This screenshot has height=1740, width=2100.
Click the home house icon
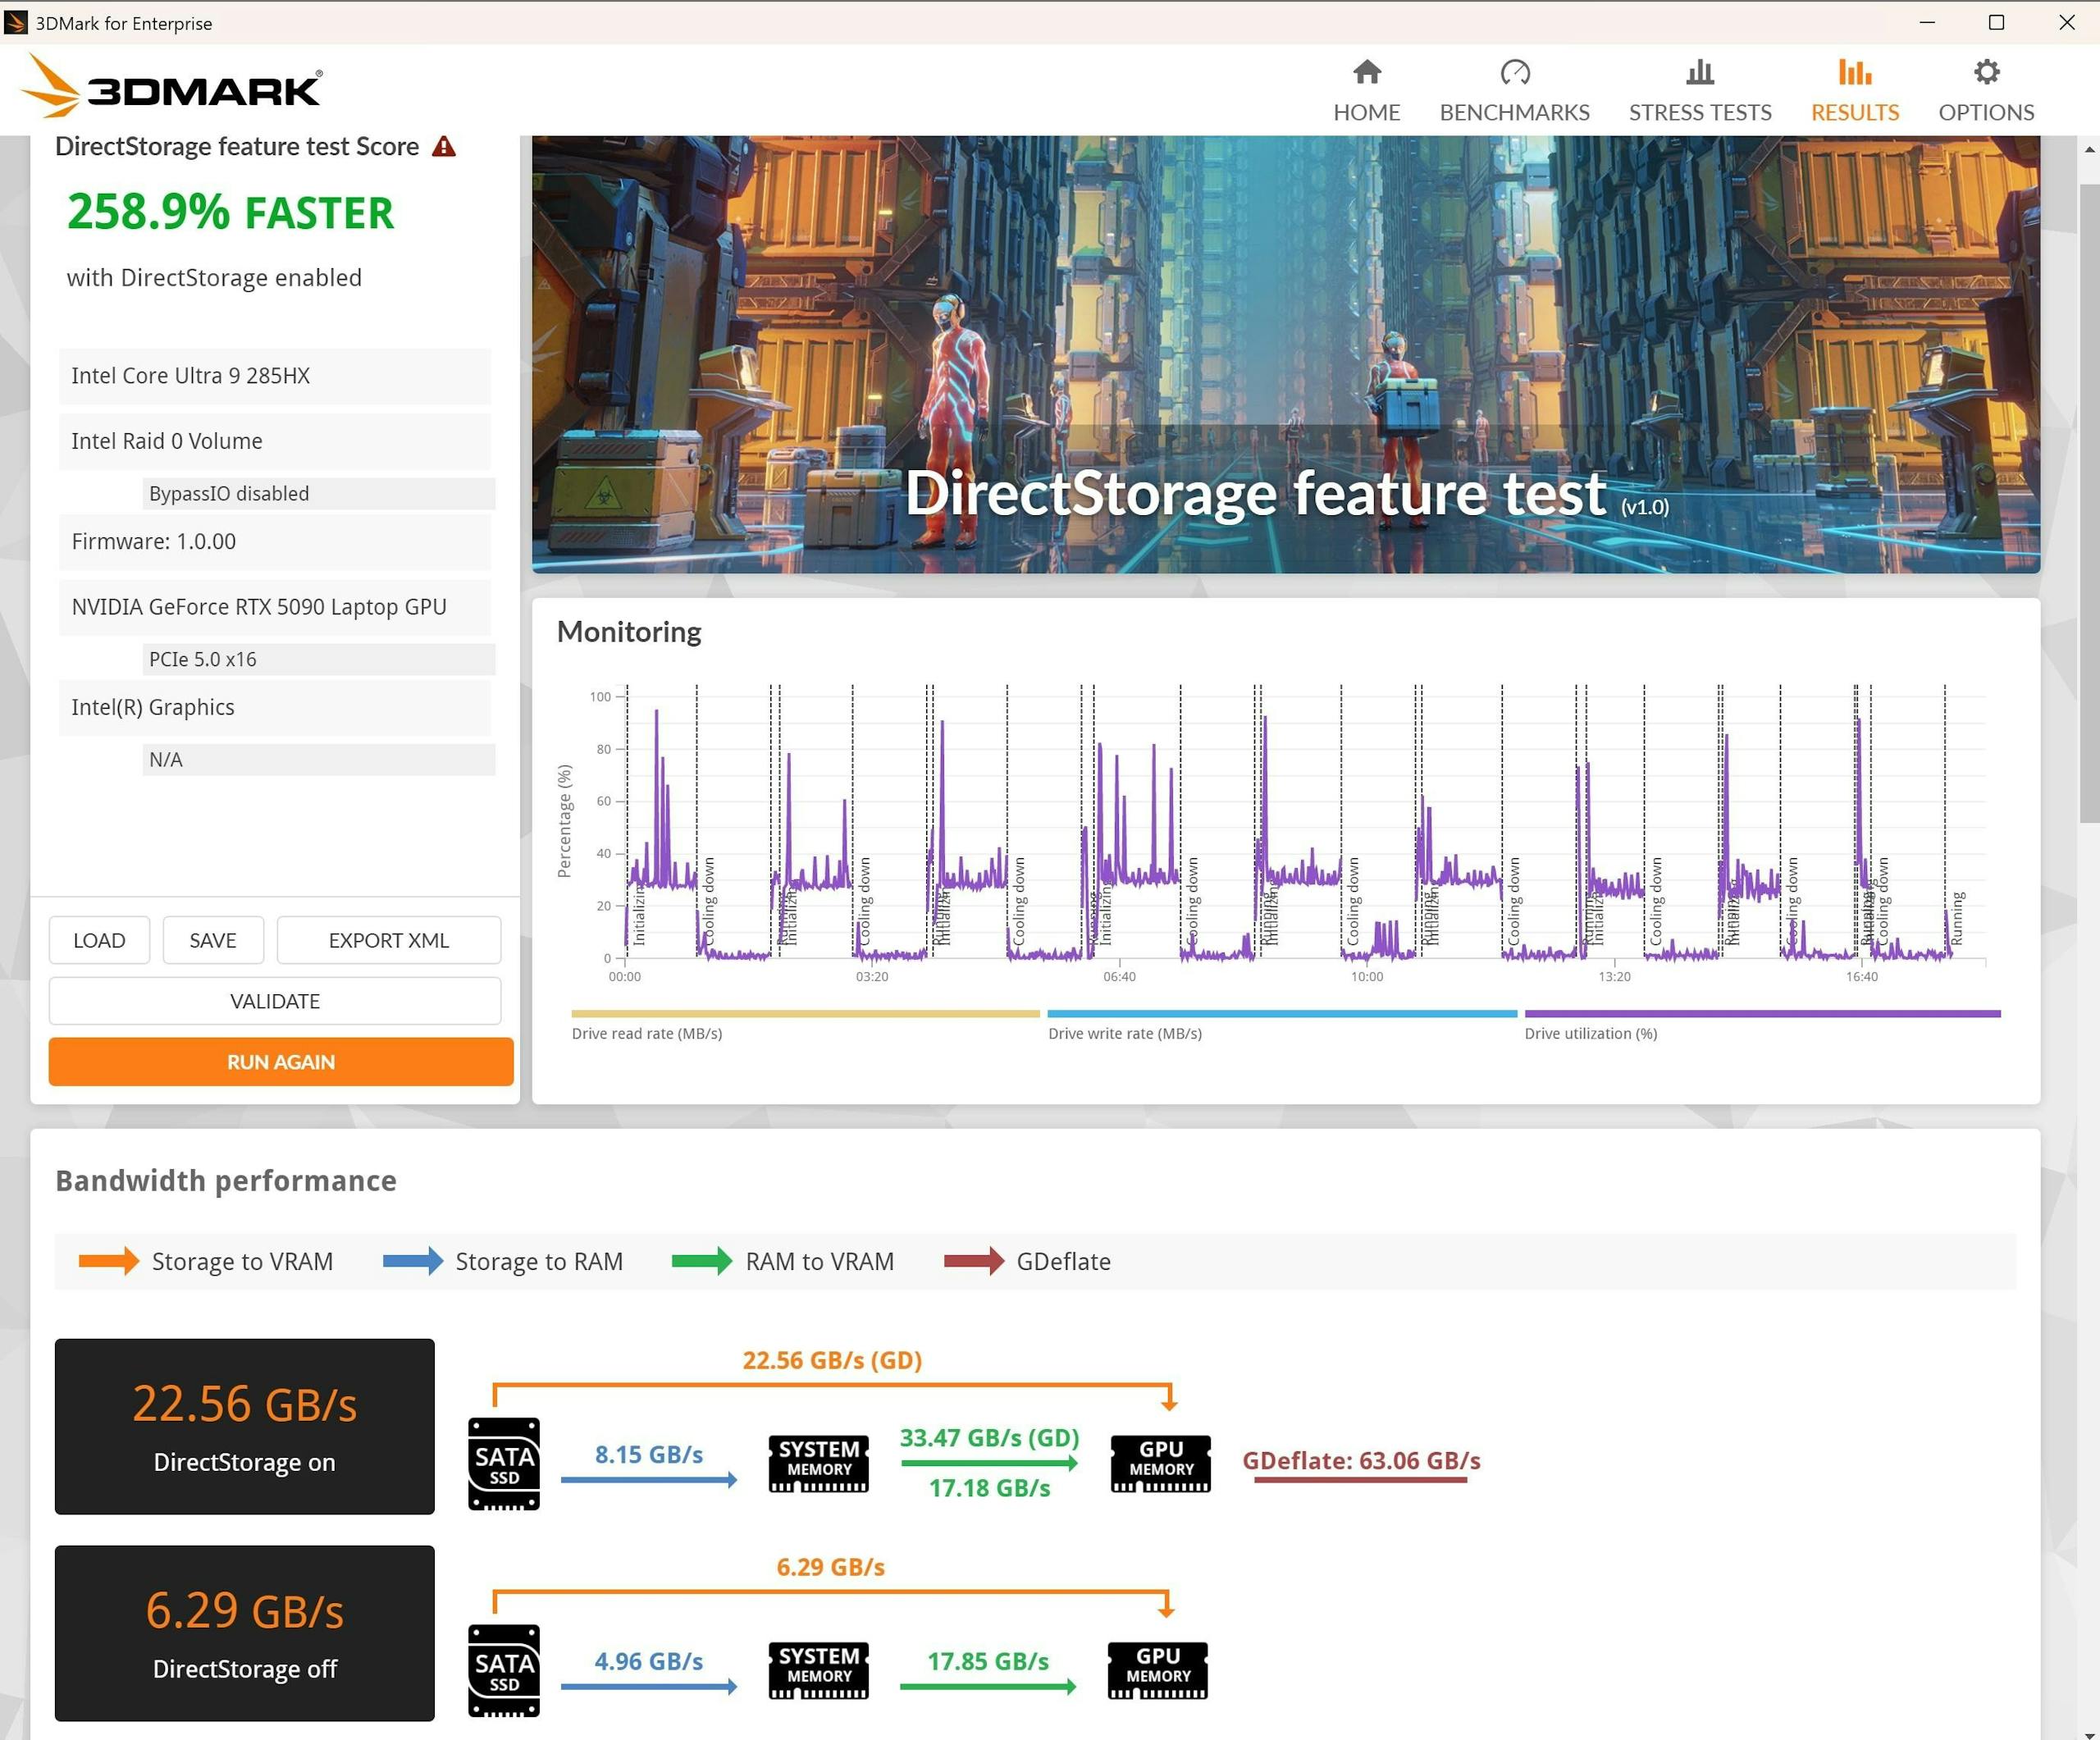(1366, 72)
